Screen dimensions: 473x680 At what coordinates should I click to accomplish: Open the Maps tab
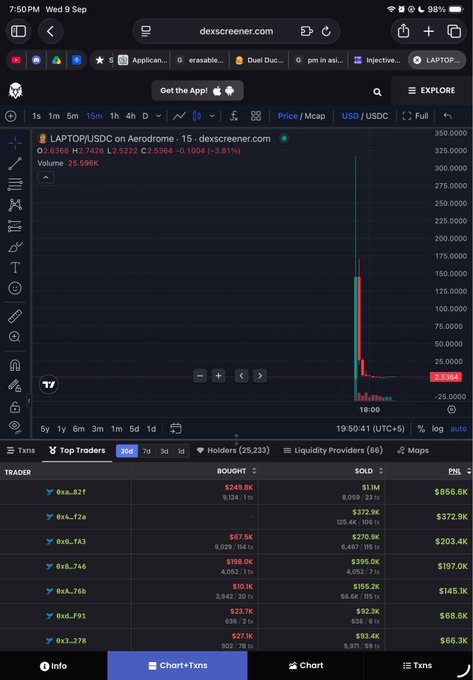click(413, 450)
